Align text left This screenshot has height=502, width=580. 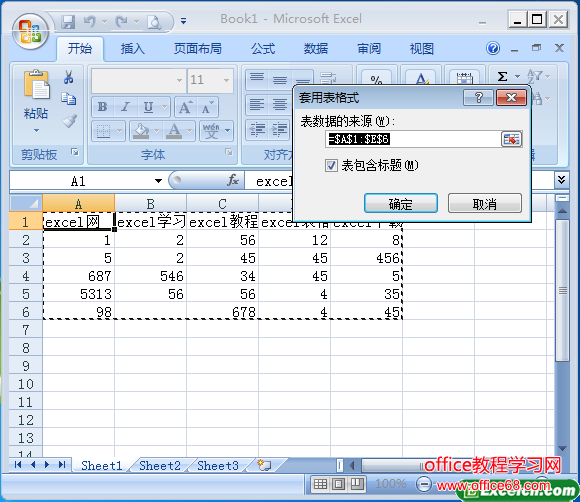[257, 105]
